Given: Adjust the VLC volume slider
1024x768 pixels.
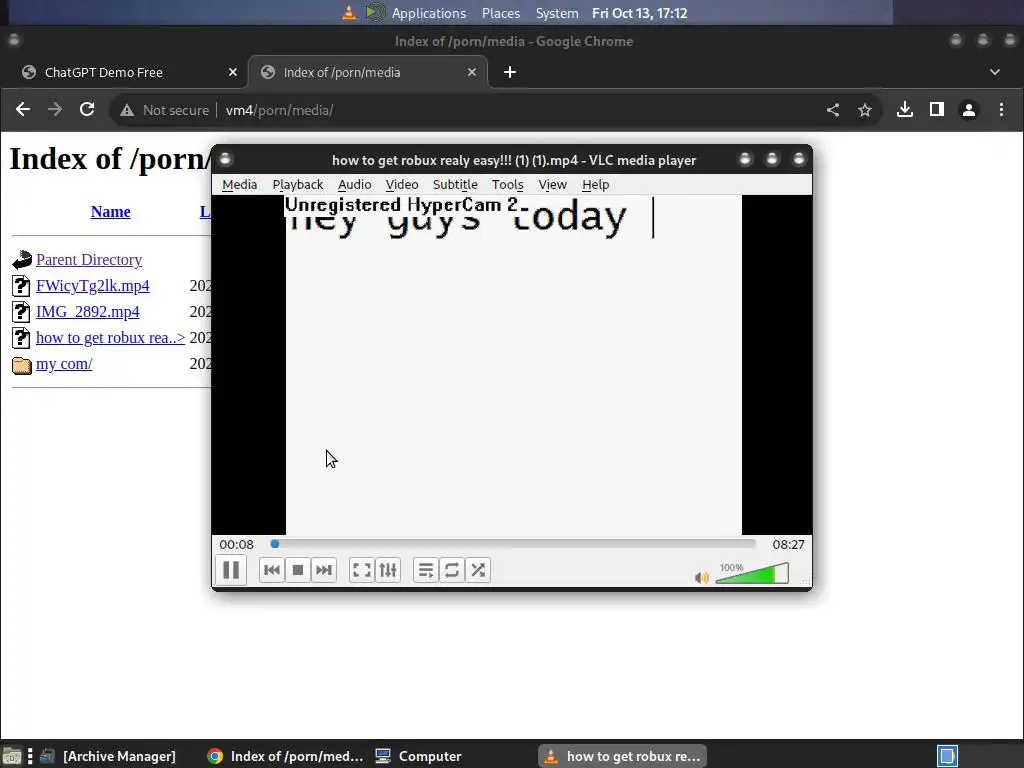Looking at the screenshot, I should point(752,574).
